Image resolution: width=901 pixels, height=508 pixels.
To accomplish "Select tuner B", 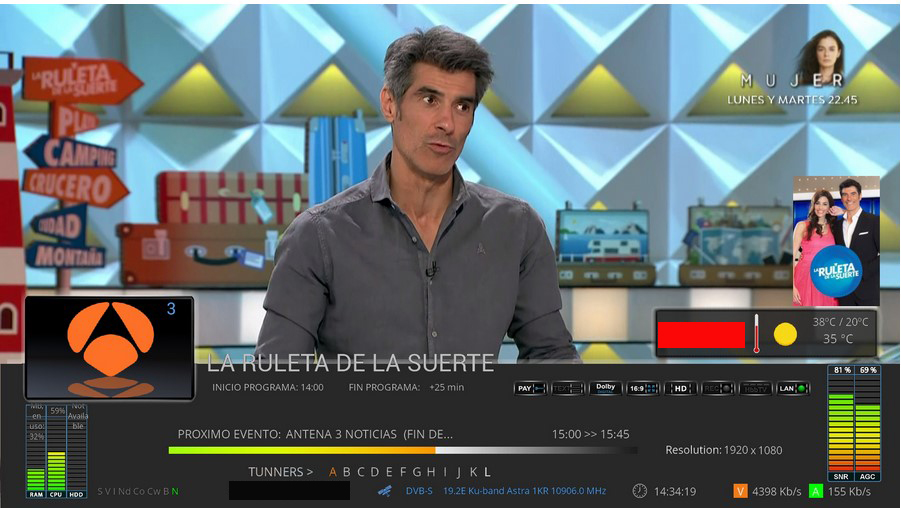I will click(x=346, y=472).
